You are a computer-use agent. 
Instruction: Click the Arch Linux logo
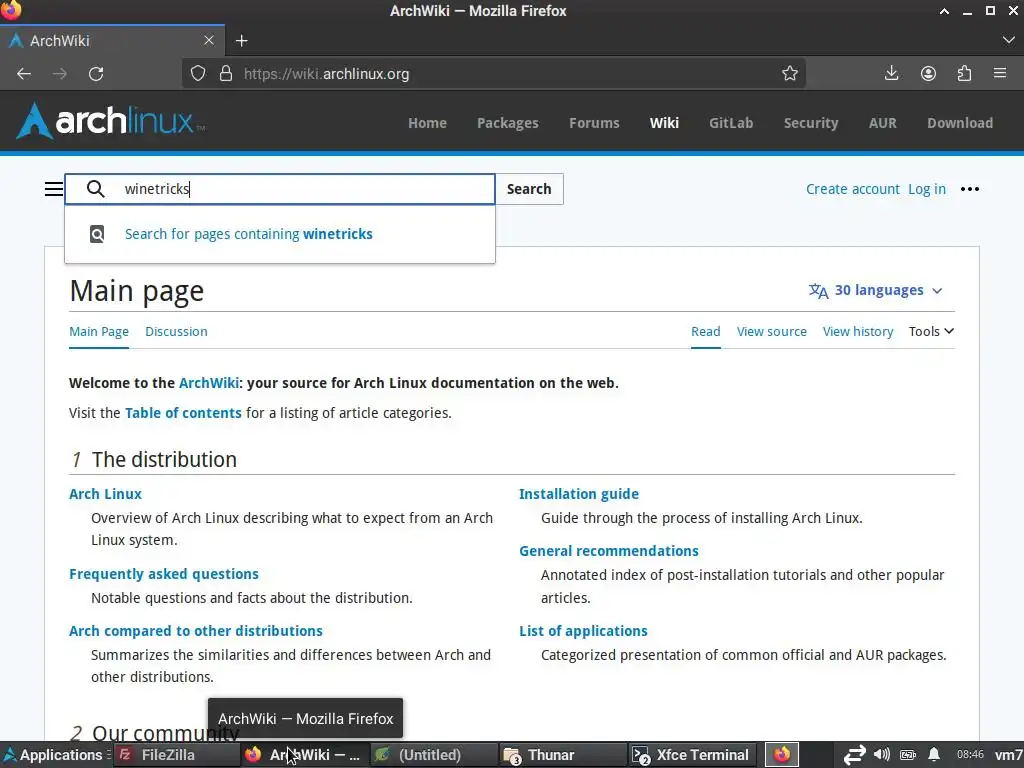(111, 121)
